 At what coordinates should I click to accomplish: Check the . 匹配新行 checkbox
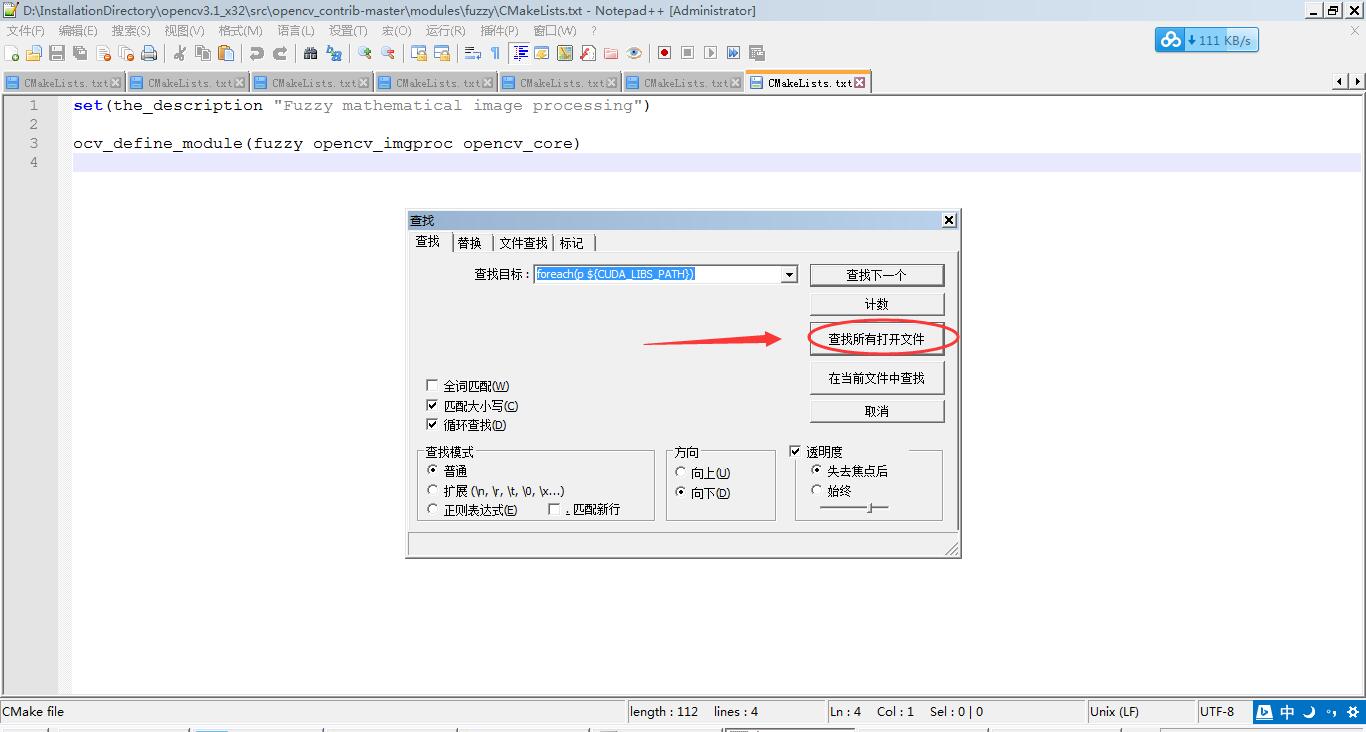point(554,510)
